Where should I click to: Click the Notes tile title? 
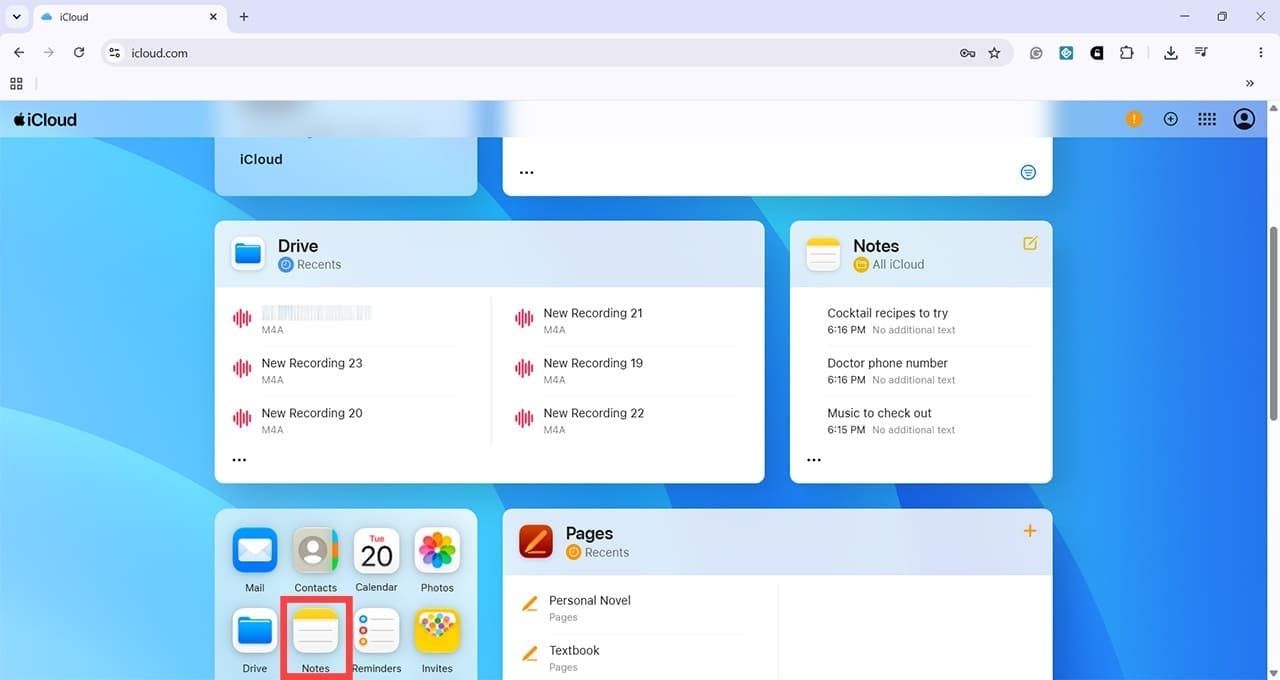876,246
